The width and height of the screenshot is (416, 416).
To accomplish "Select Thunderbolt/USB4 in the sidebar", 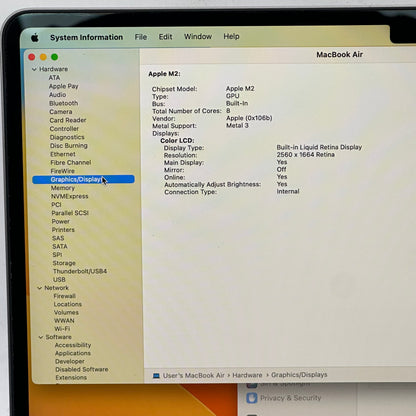I will click(80, 271).
